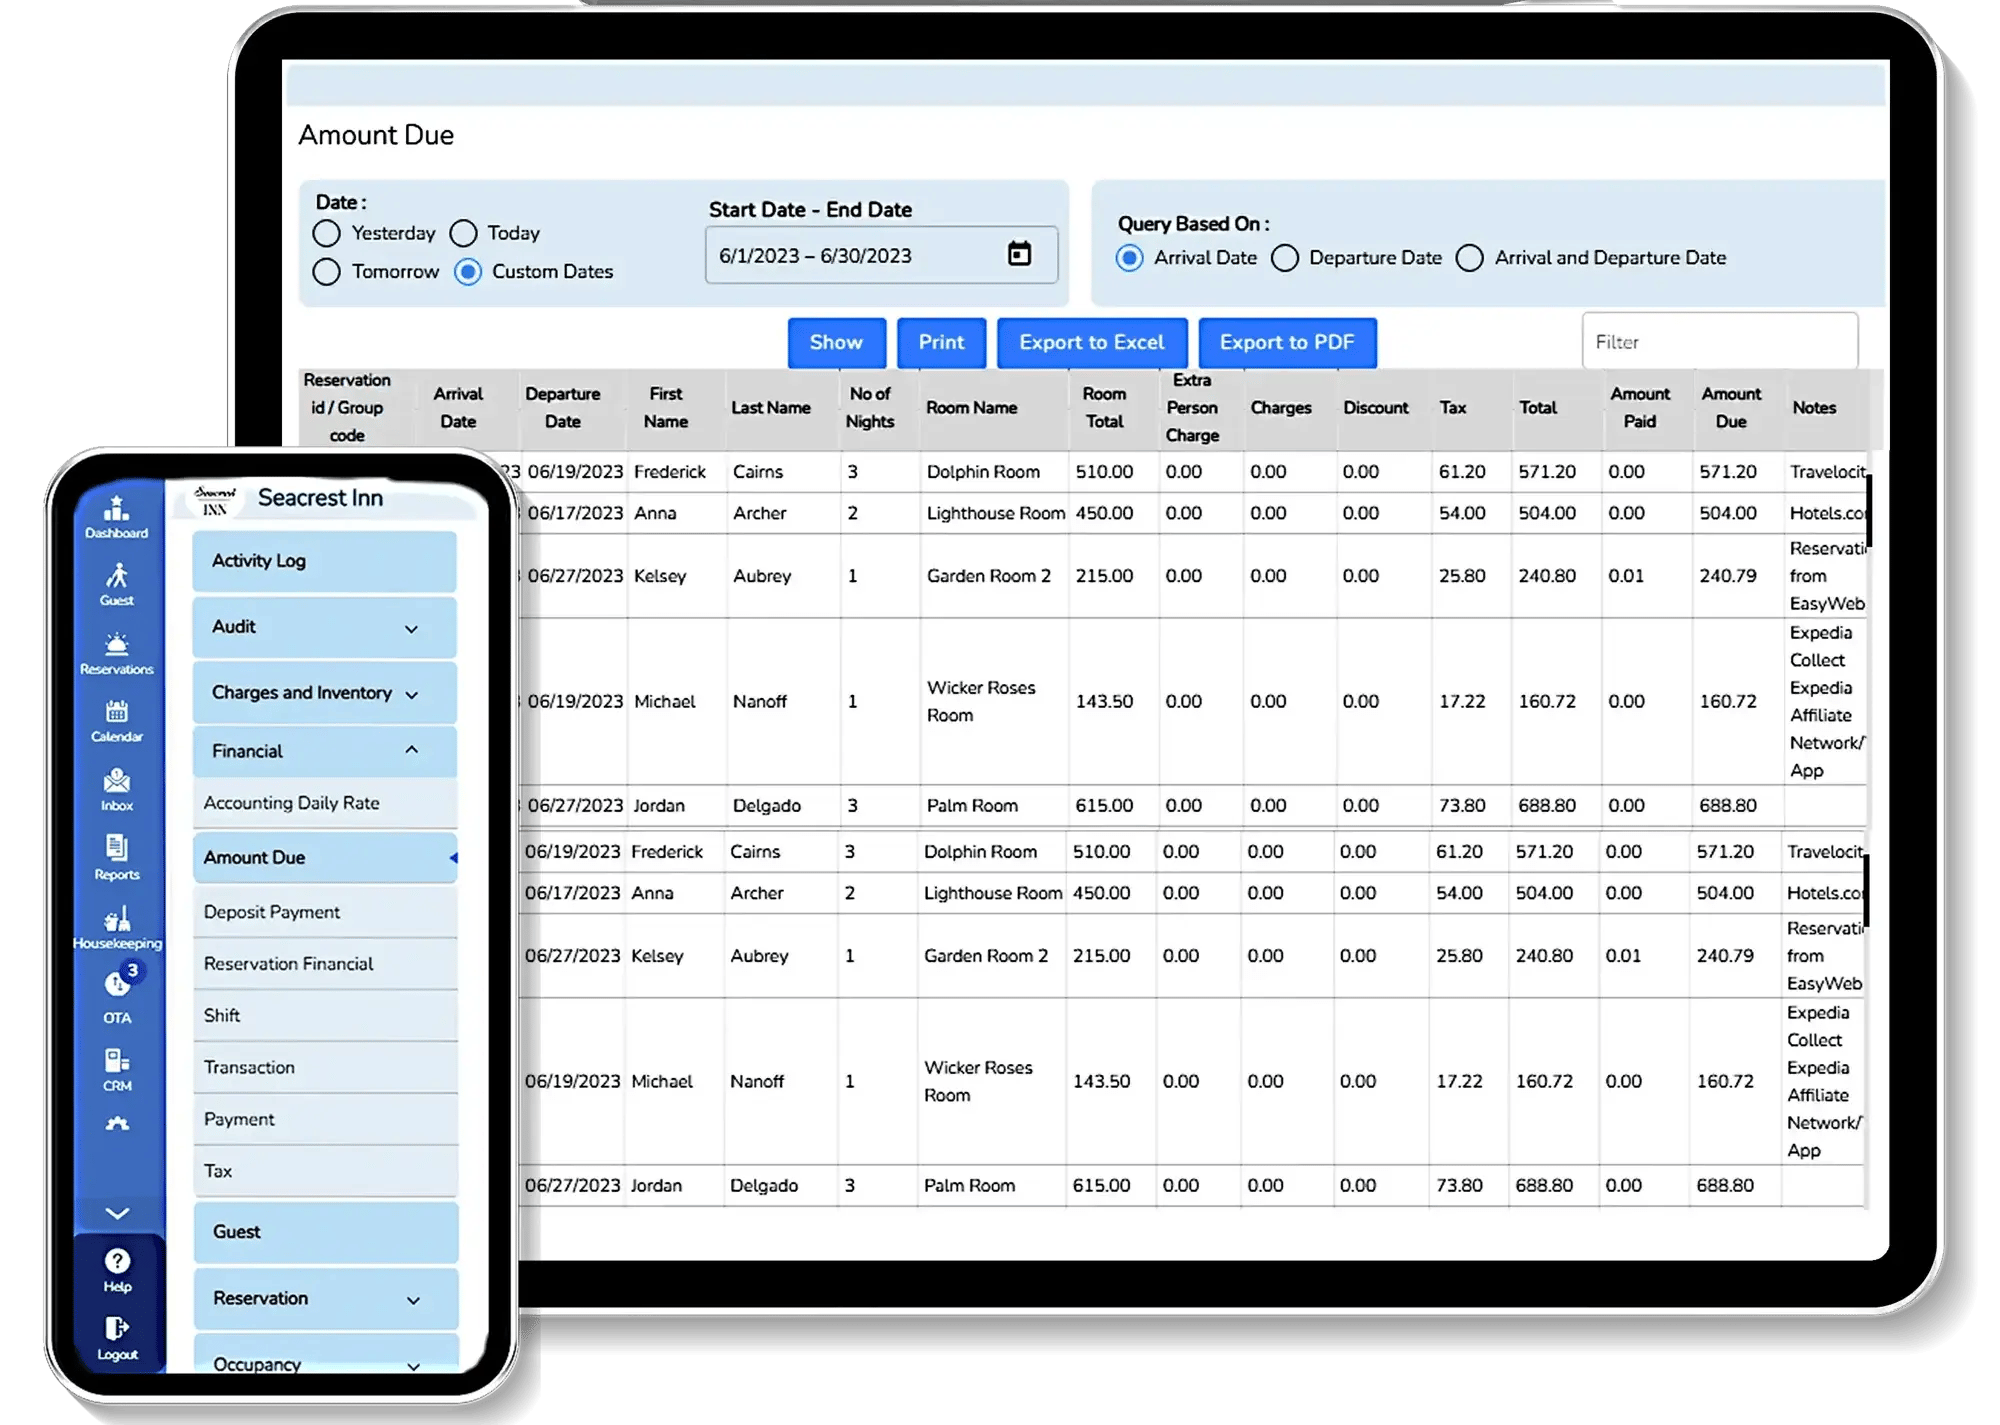The height and width of the screenshot is (1425, 2000).
Task: Choose the Tomorrow date option
Action: click(x=326, y=272)
